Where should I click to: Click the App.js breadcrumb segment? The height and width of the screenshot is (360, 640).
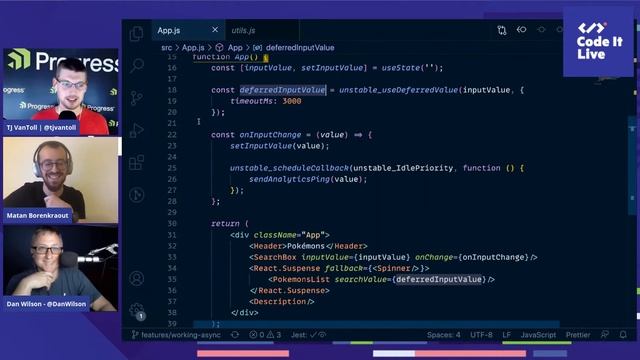click(193, 48)
